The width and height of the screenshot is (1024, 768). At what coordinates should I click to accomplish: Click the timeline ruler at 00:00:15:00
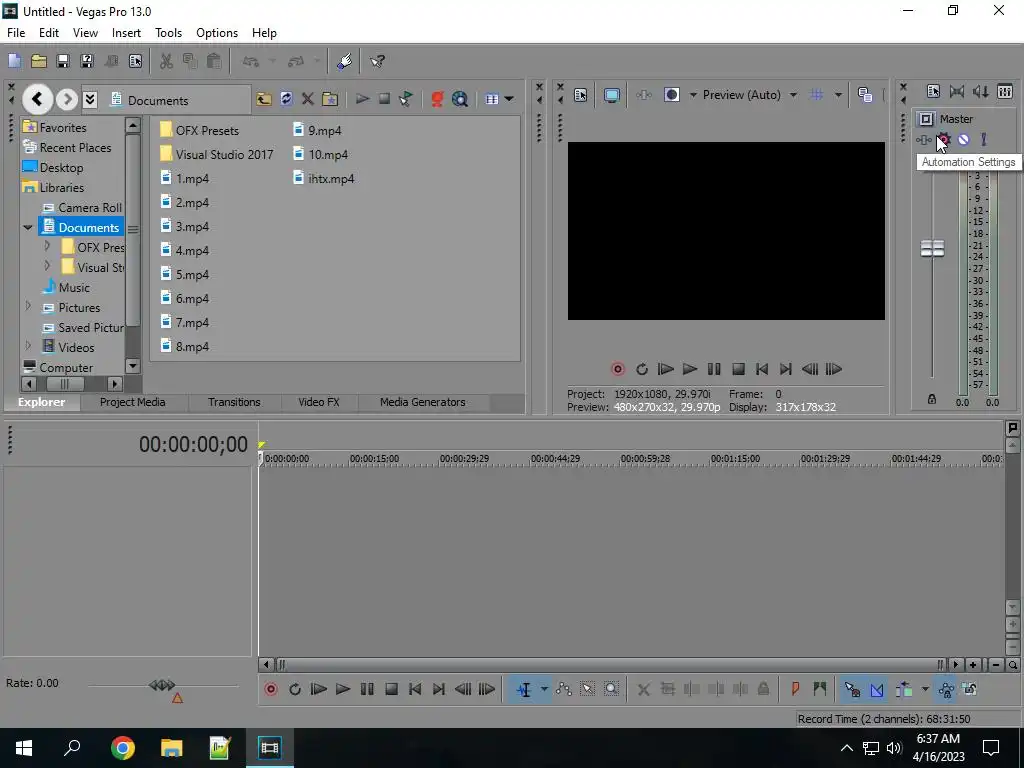(x=374, y=459)
